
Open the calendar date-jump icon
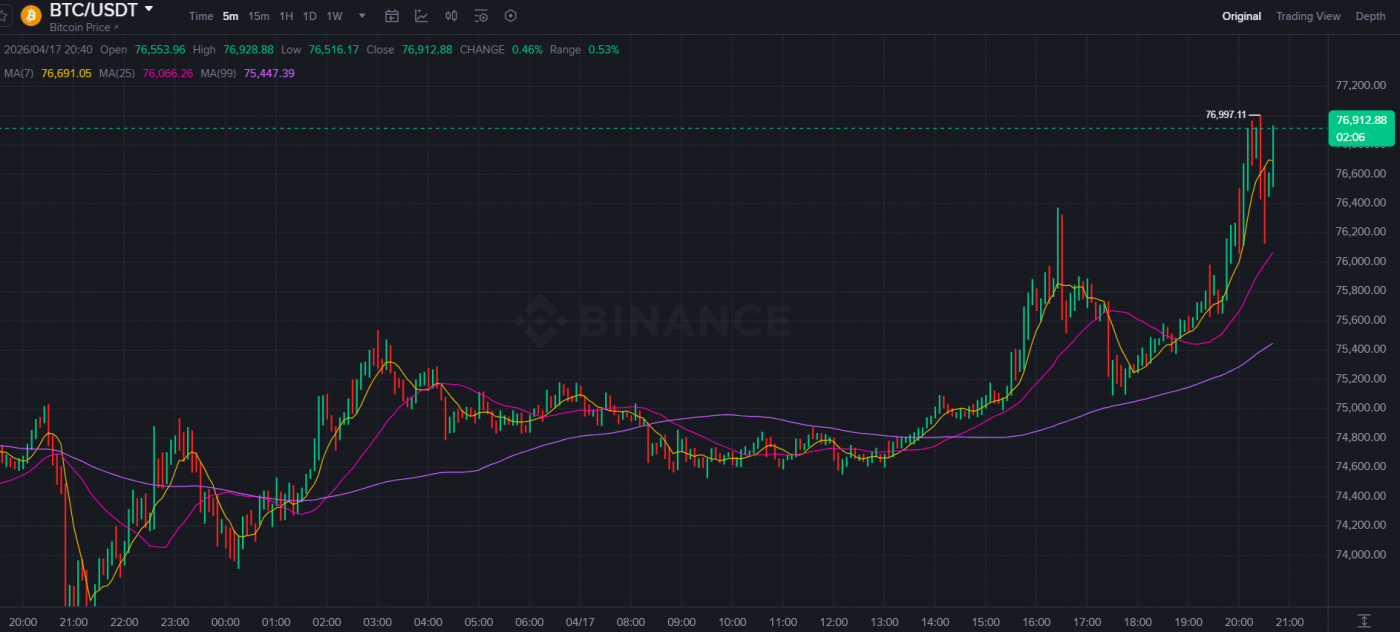click(x=392, y=16)
